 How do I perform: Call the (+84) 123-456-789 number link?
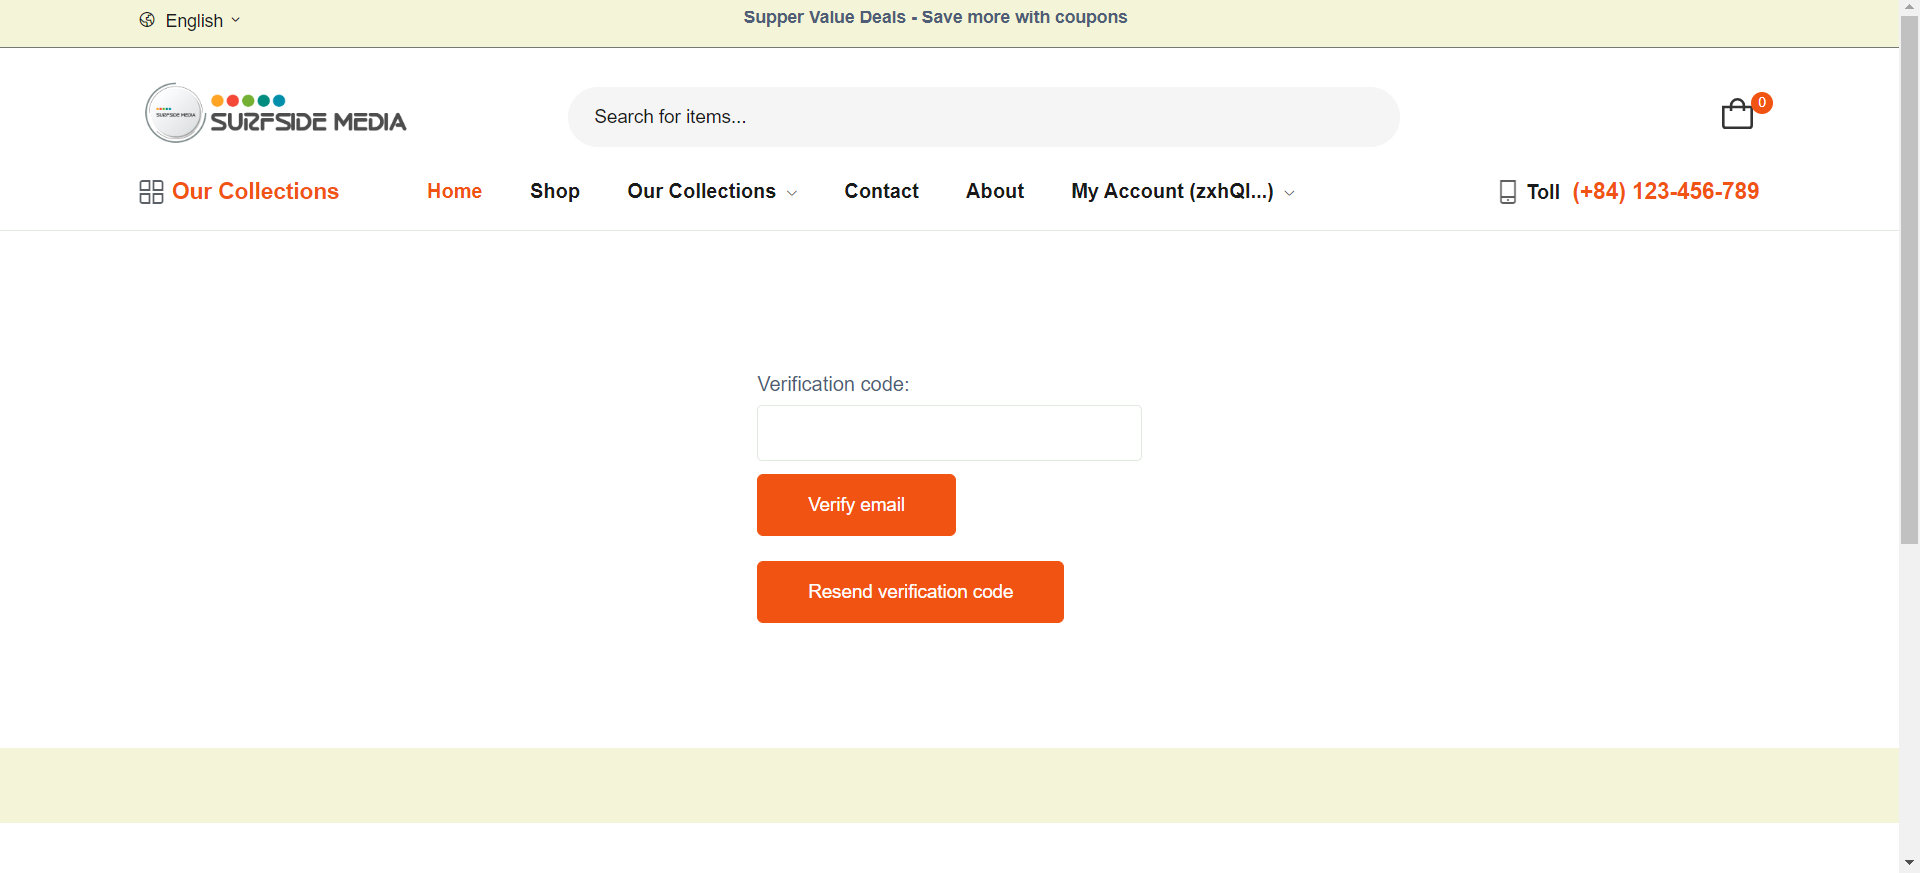coord(1665,191)
